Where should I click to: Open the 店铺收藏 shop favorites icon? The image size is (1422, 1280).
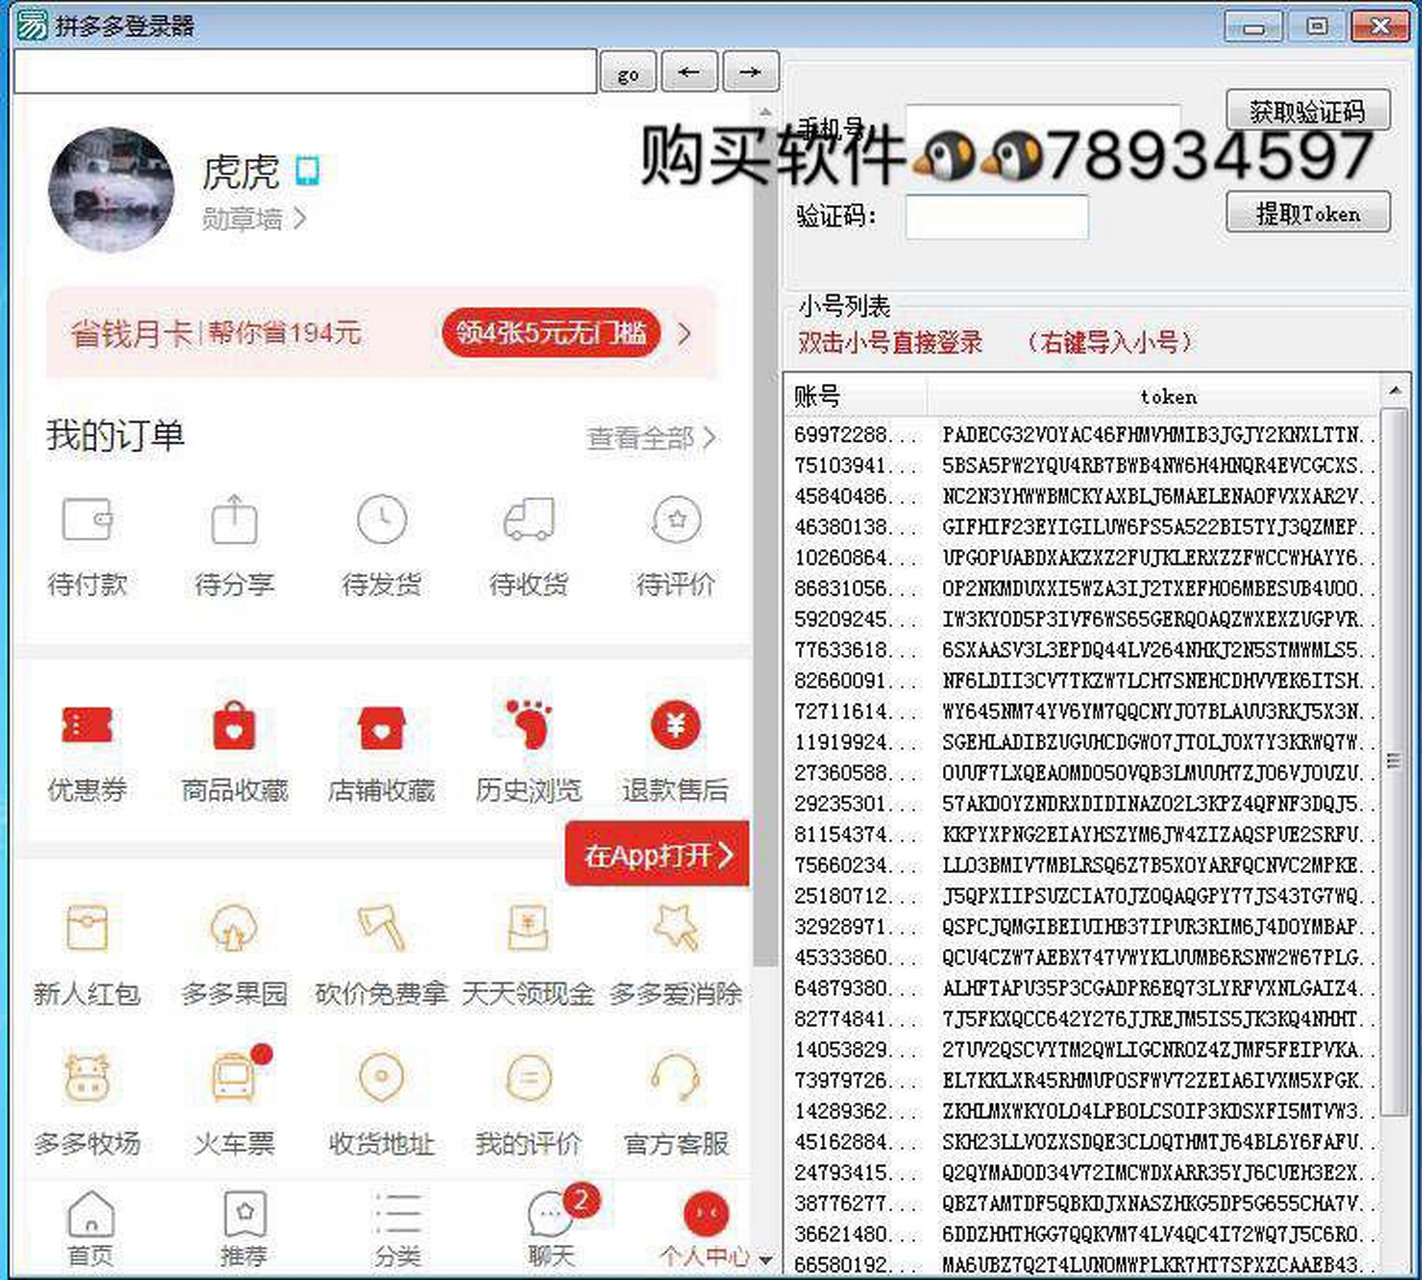pos(382,727)
